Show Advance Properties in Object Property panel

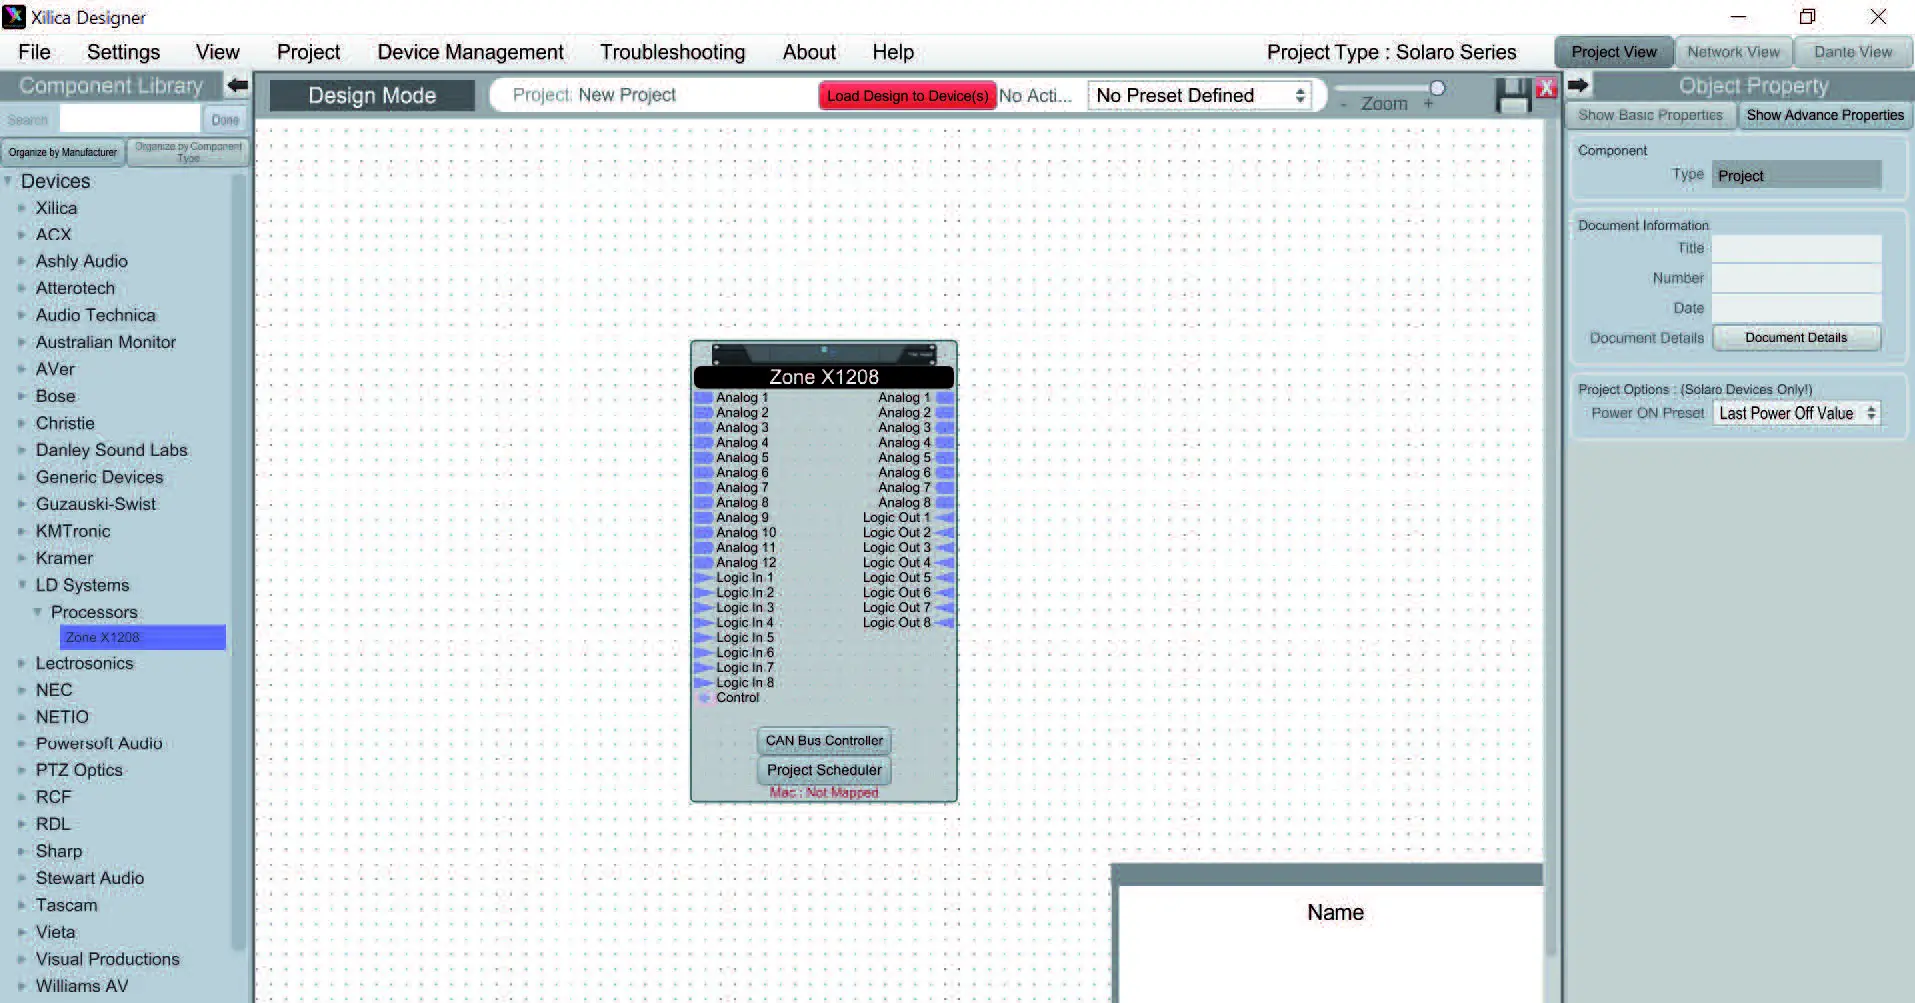click(1825, 115)
